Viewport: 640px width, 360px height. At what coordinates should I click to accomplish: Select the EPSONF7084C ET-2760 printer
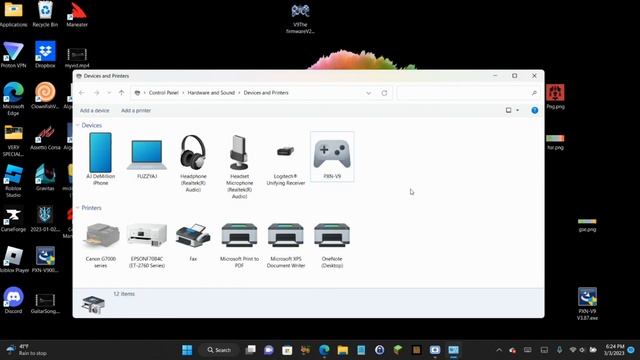tap(147, 245)
